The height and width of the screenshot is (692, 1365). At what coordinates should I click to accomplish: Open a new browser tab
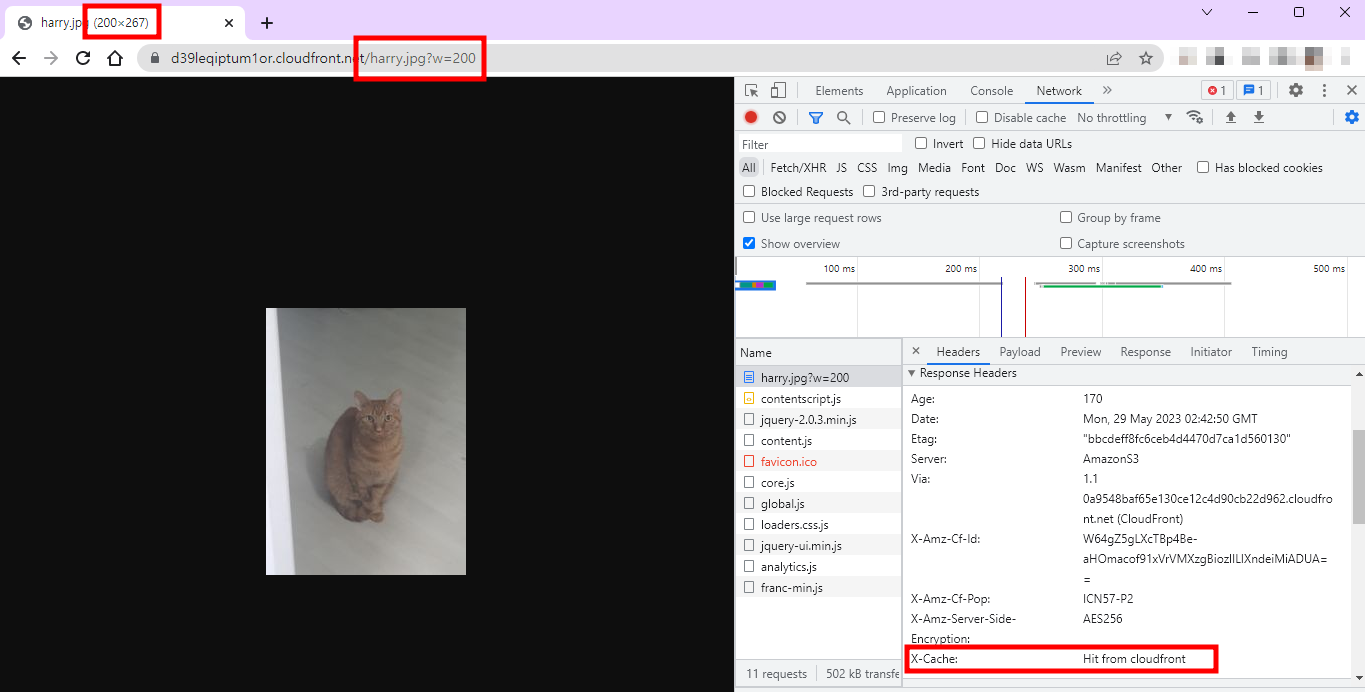[x=266, y=23]
